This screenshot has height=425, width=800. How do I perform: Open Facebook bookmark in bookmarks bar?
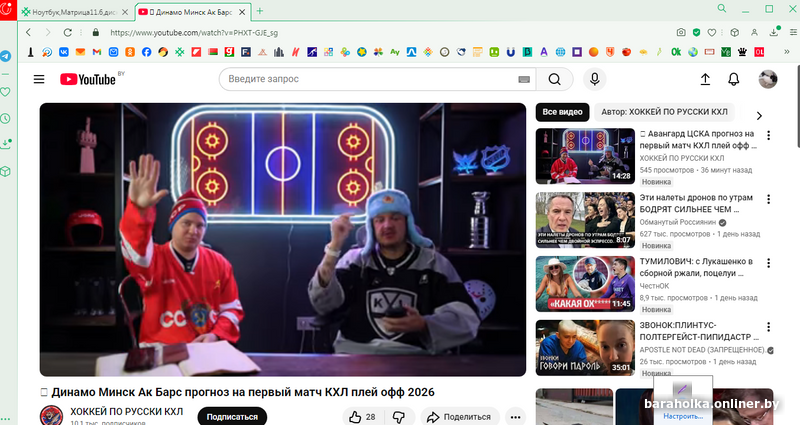click(x=146, y=52)
